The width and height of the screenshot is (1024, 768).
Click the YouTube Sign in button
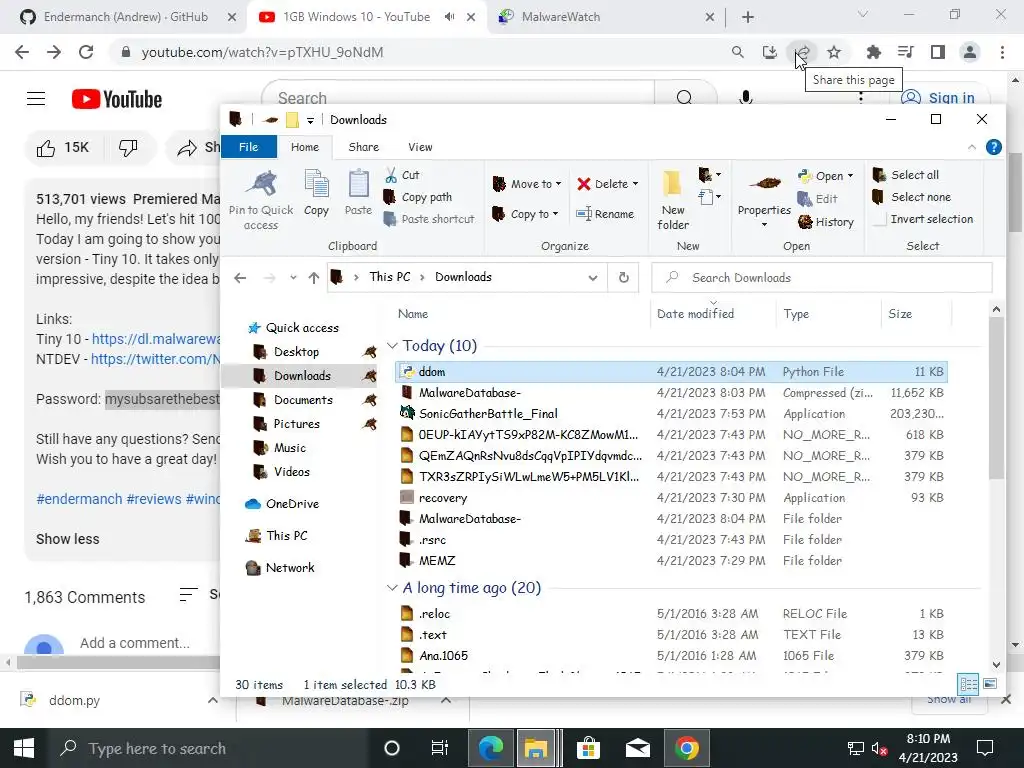pyautogui.click(x=940, y=98)
